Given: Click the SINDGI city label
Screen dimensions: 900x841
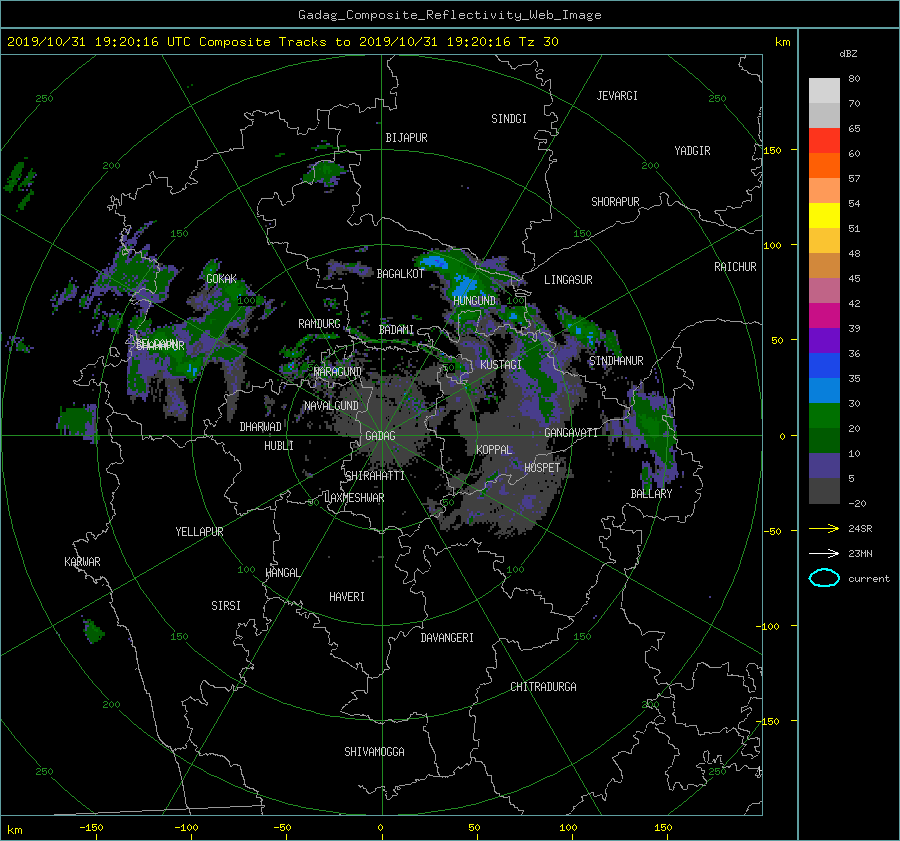Looking at the screenshot, I should [x=509, y=119].
